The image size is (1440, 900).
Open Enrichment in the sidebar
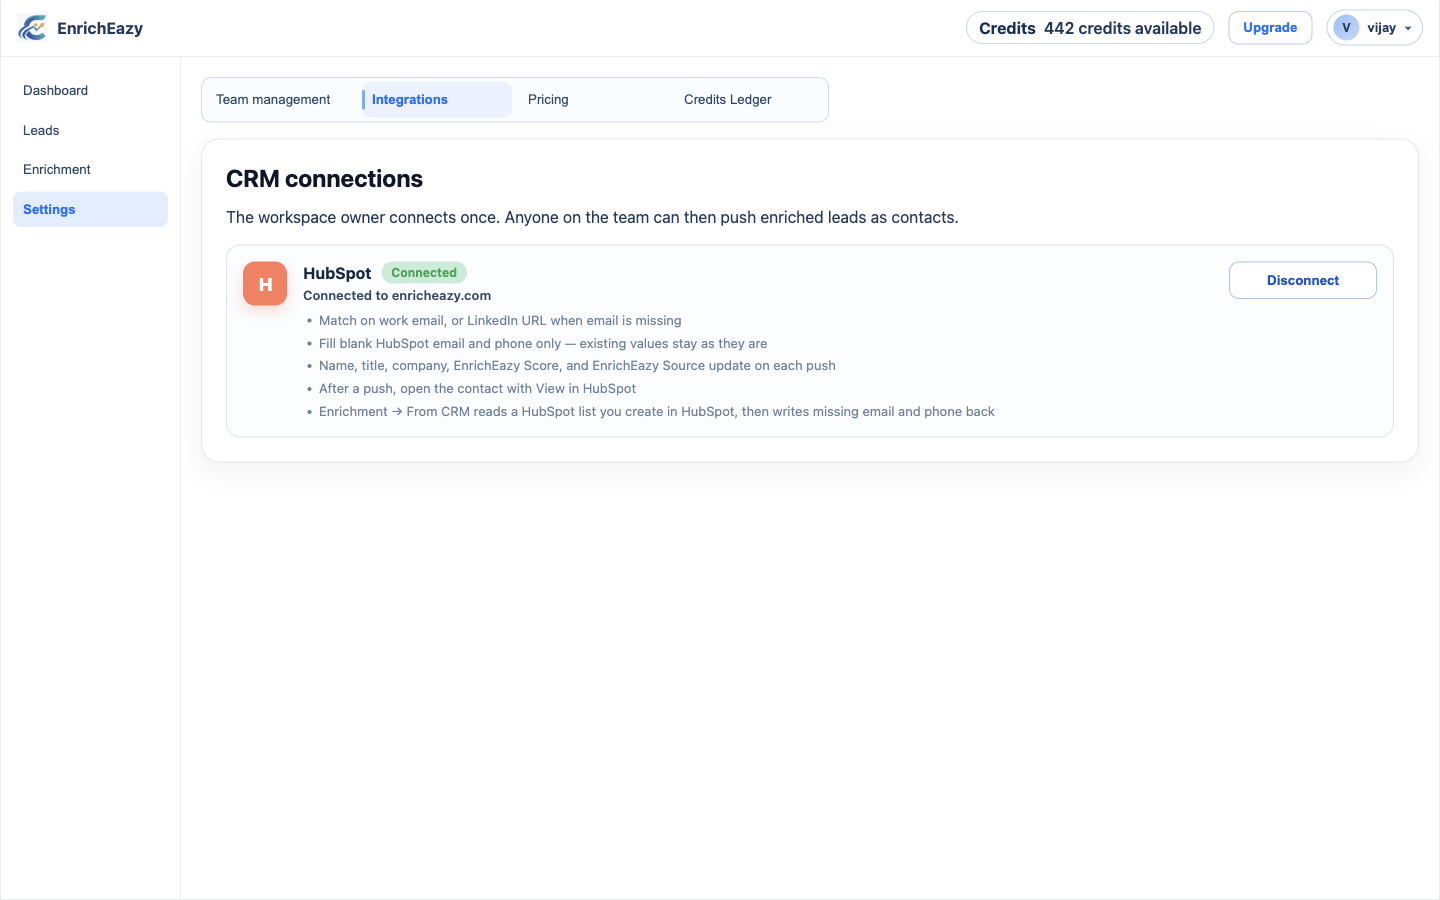(90, 169)
